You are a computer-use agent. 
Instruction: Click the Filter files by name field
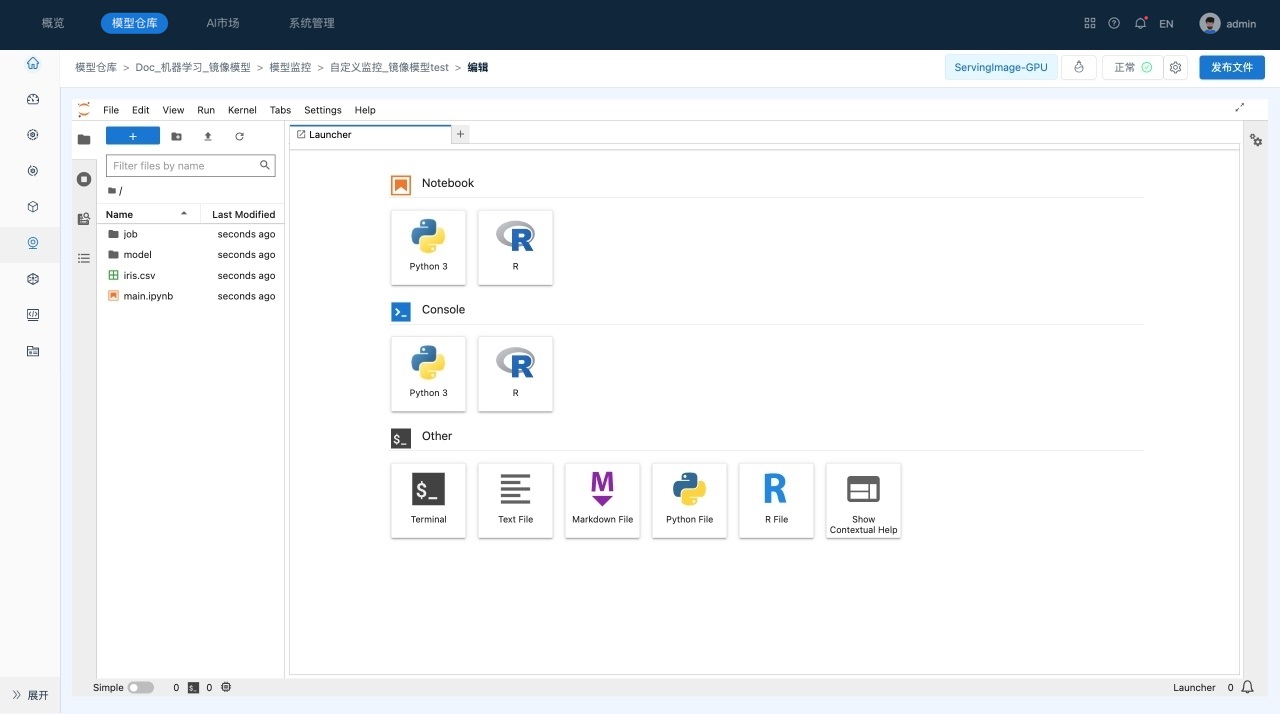click(184, 166)
